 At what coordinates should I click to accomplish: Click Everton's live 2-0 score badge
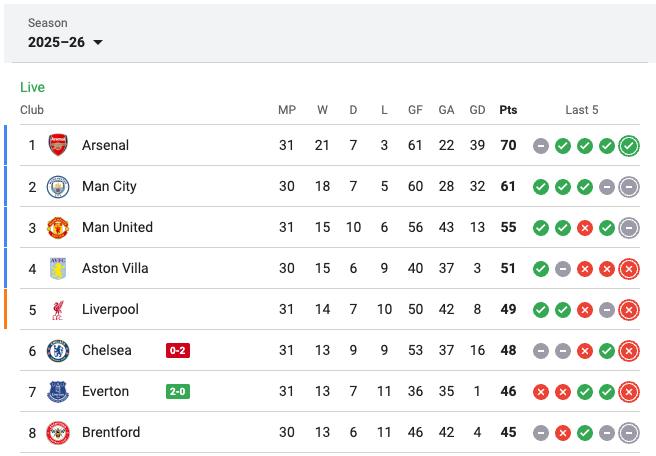[177, 391]
